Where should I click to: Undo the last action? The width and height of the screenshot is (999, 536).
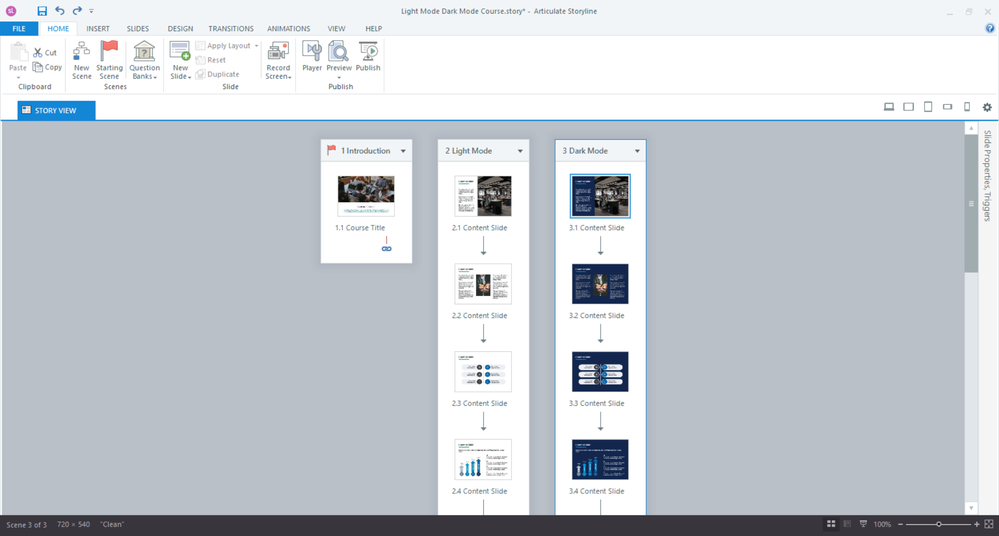coord(60,11)
